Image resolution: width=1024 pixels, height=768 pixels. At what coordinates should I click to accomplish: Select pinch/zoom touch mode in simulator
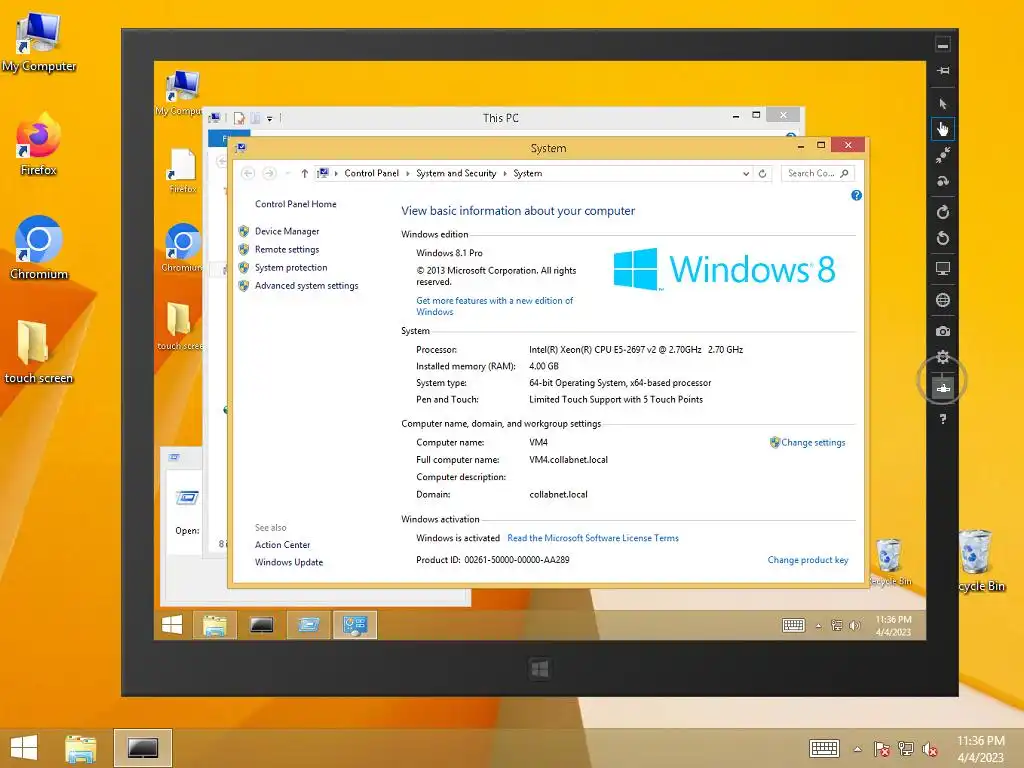tap(942, 155)
